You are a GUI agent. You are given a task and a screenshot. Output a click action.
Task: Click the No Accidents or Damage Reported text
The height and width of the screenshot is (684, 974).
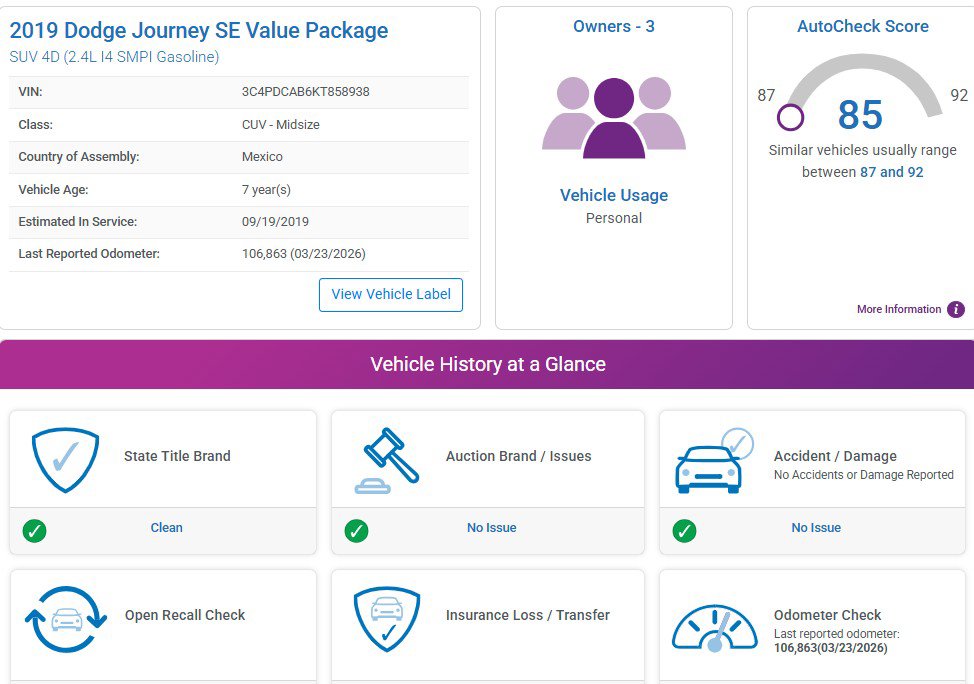[863, 475]
